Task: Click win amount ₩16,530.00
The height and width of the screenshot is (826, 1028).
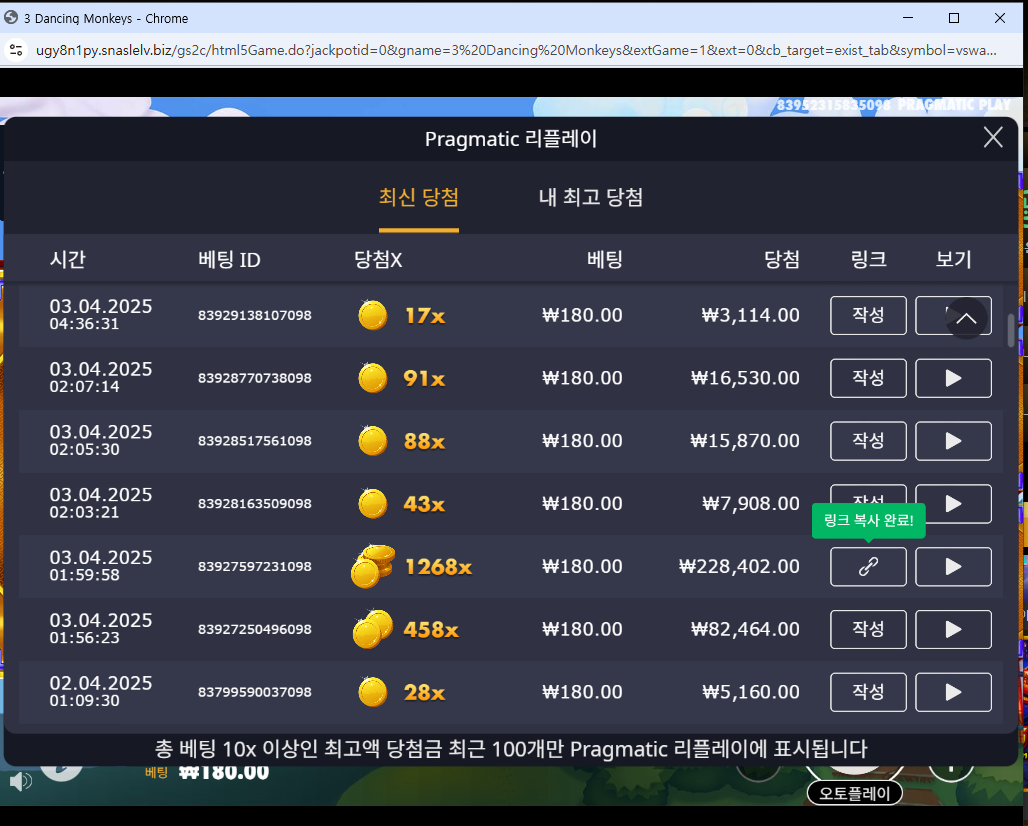Action: (x=745, y=378)
